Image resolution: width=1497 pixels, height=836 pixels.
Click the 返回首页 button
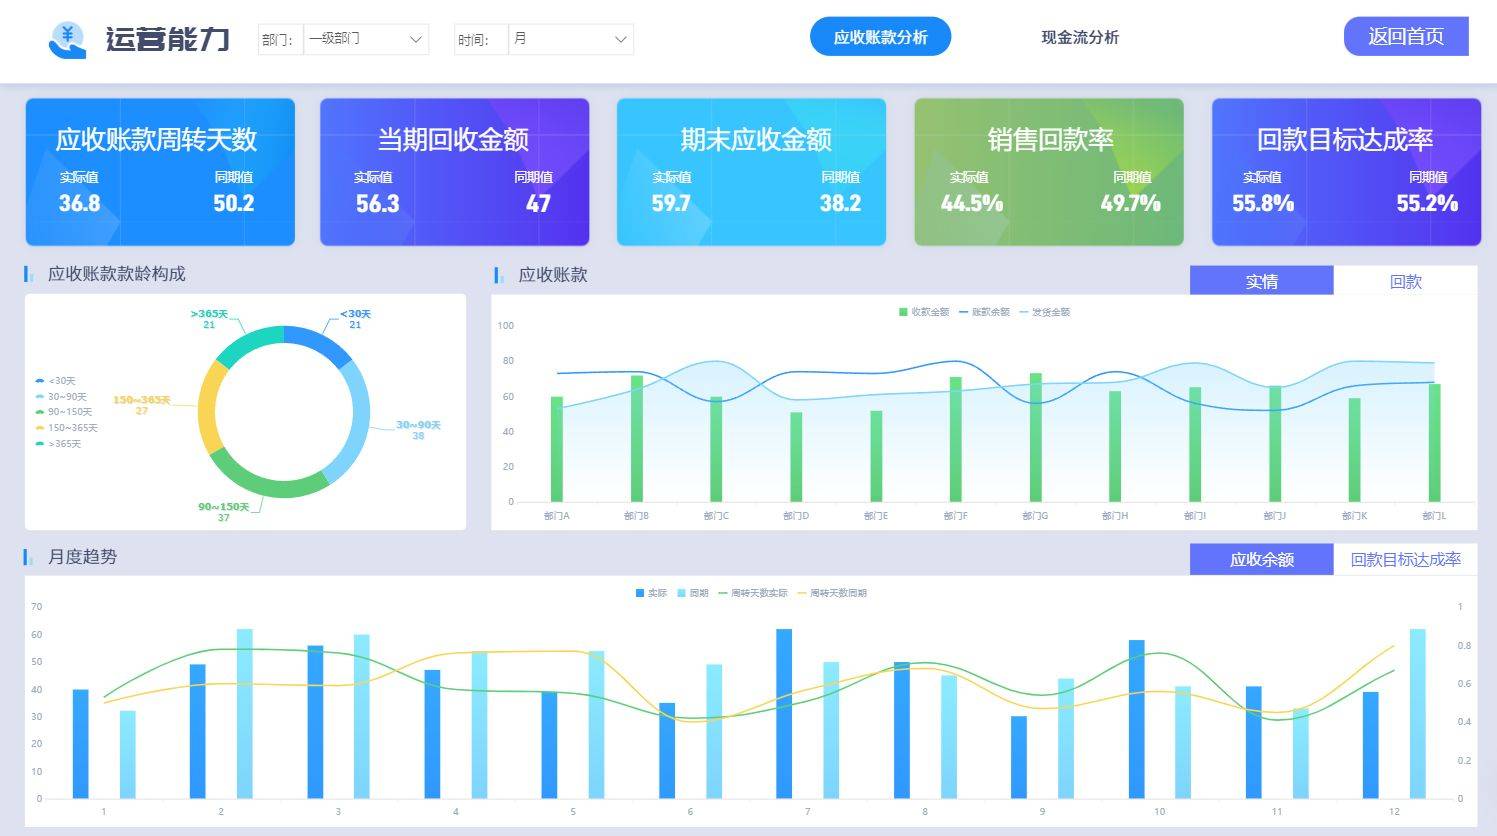pyautogui.click(x=1406, y=36)
